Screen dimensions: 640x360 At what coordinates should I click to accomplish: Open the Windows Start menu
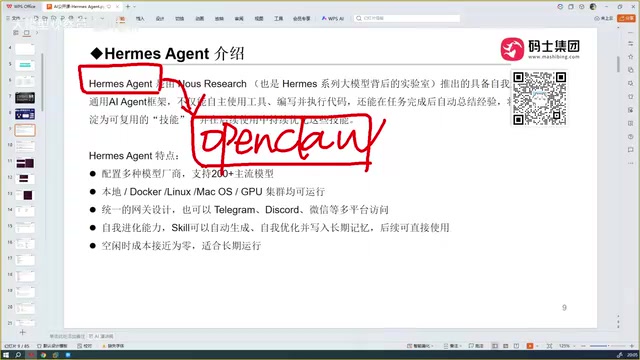click(6, 355)
